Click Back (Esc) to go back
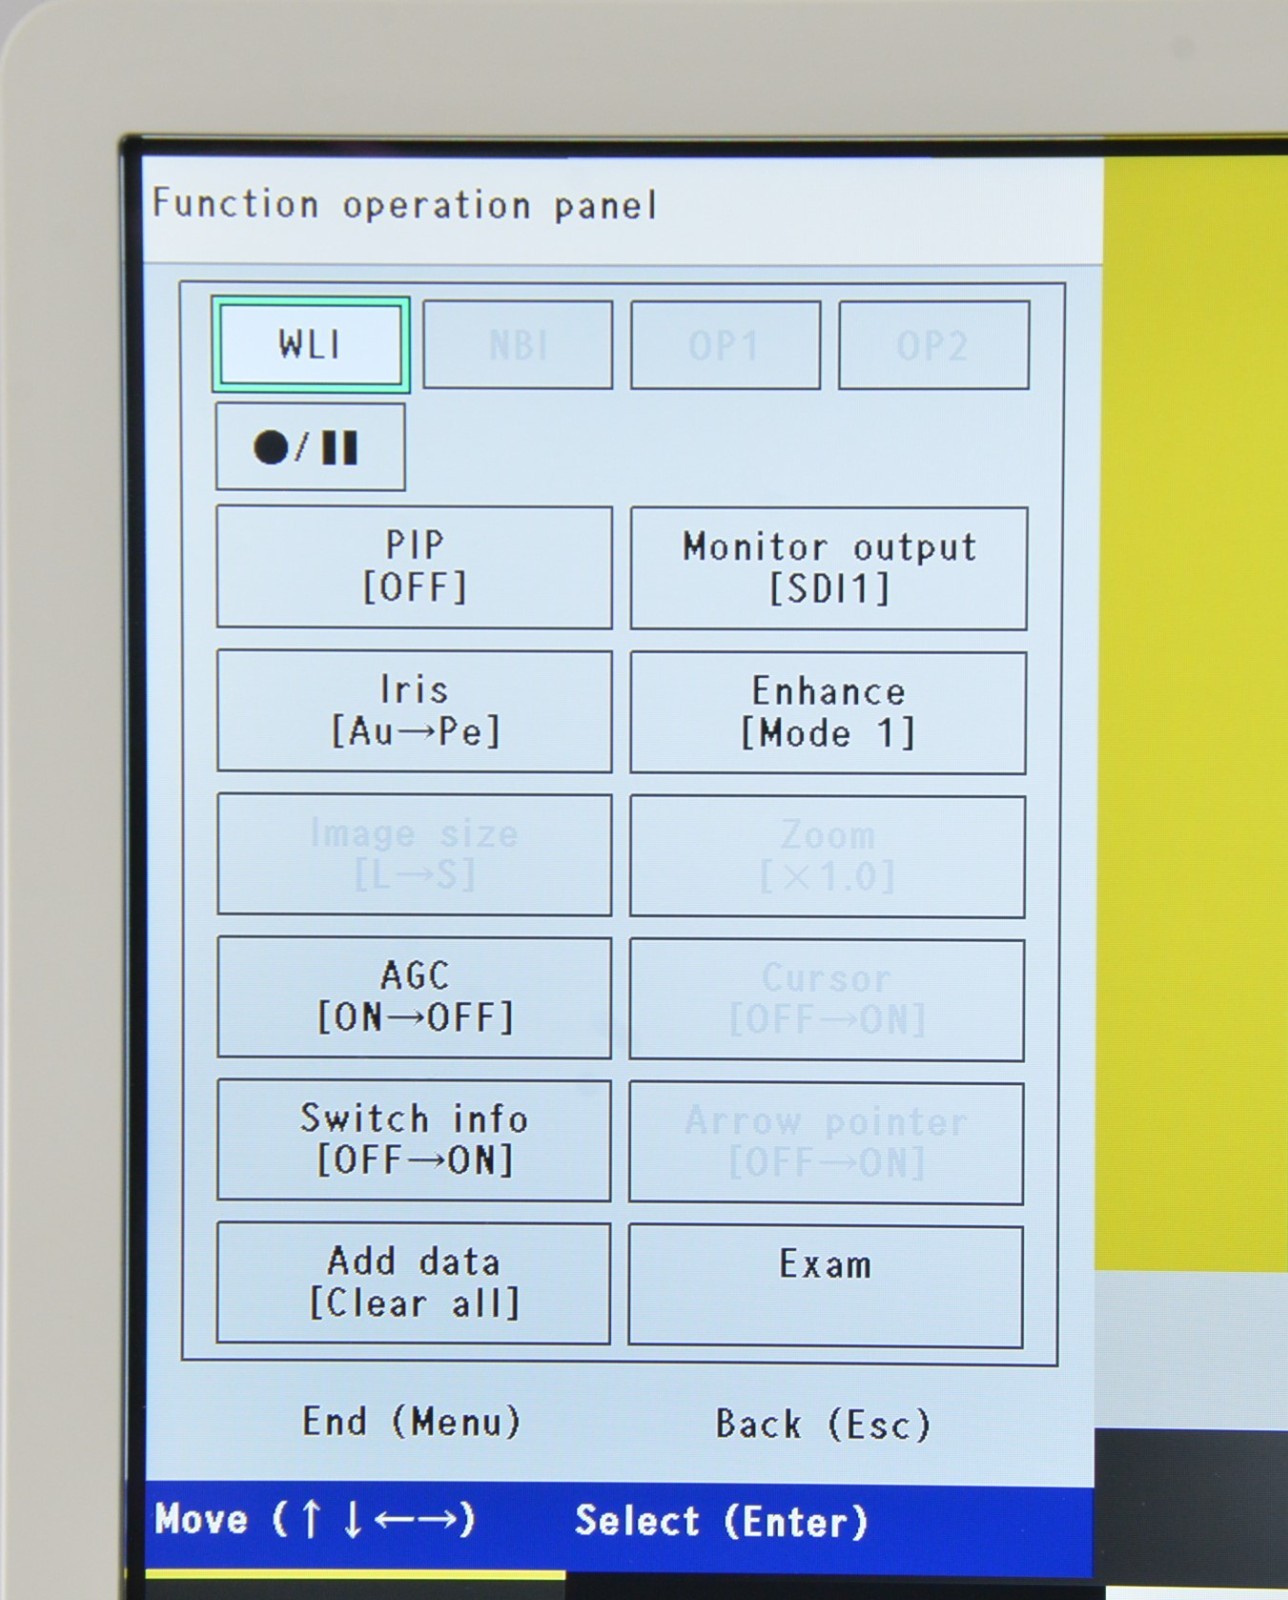The height and width of the screenshot is (1600, 1288). [823, 1424]
